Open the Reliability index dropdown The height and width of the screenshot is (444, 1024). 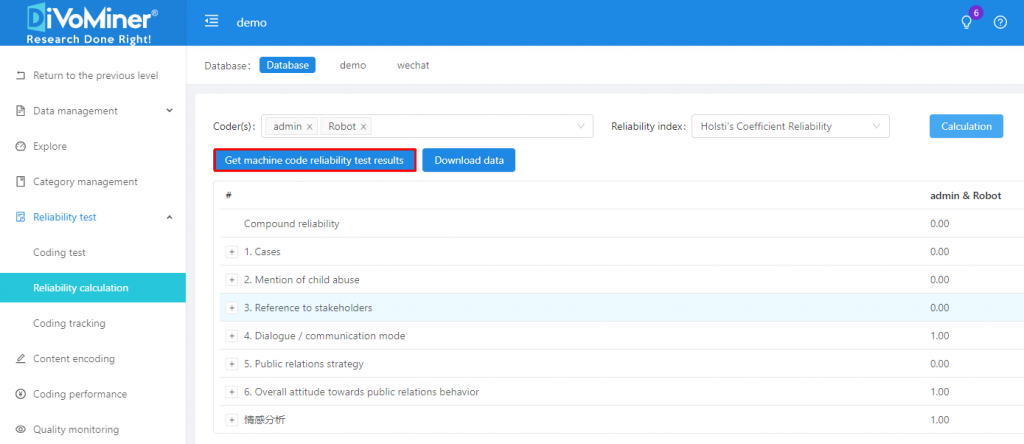789,127
